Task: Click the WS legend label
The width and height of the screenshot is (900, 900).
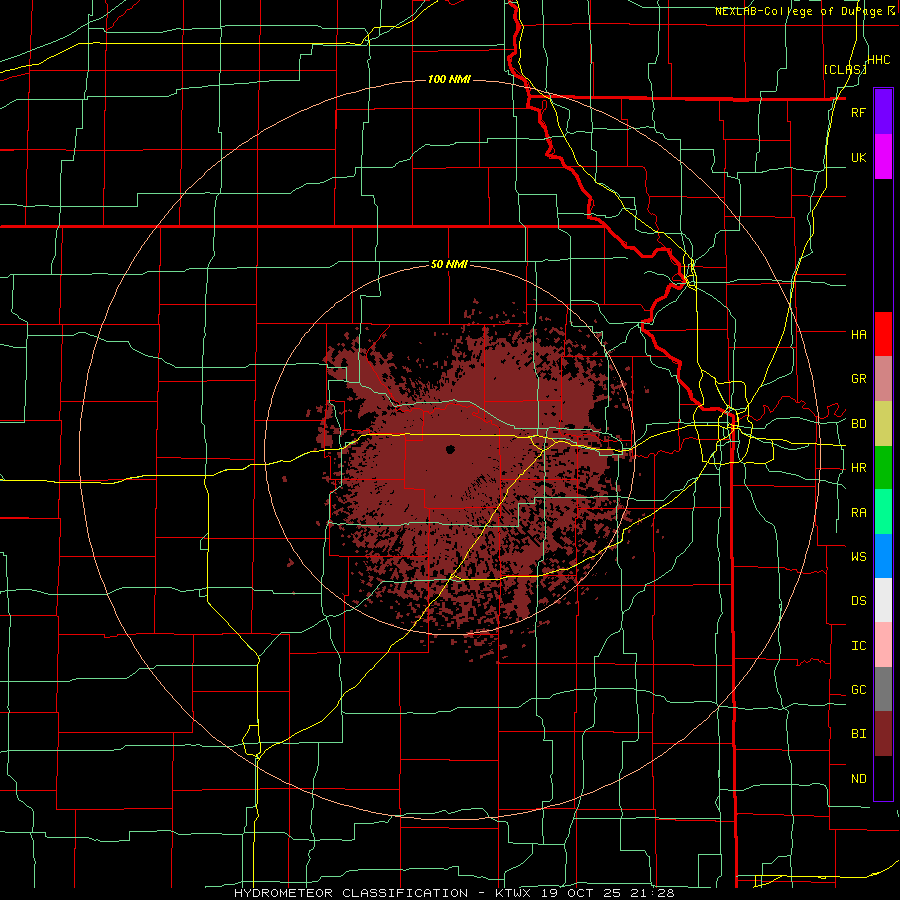Action: click(x=858, y=557)
